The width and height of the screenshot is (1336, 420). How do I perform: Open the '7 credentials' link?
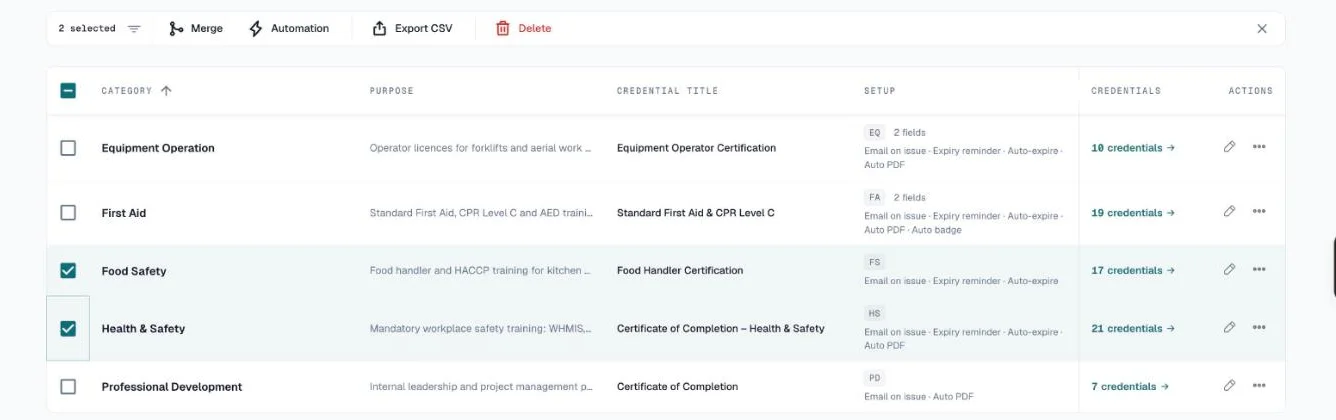tap(1130, 387)
